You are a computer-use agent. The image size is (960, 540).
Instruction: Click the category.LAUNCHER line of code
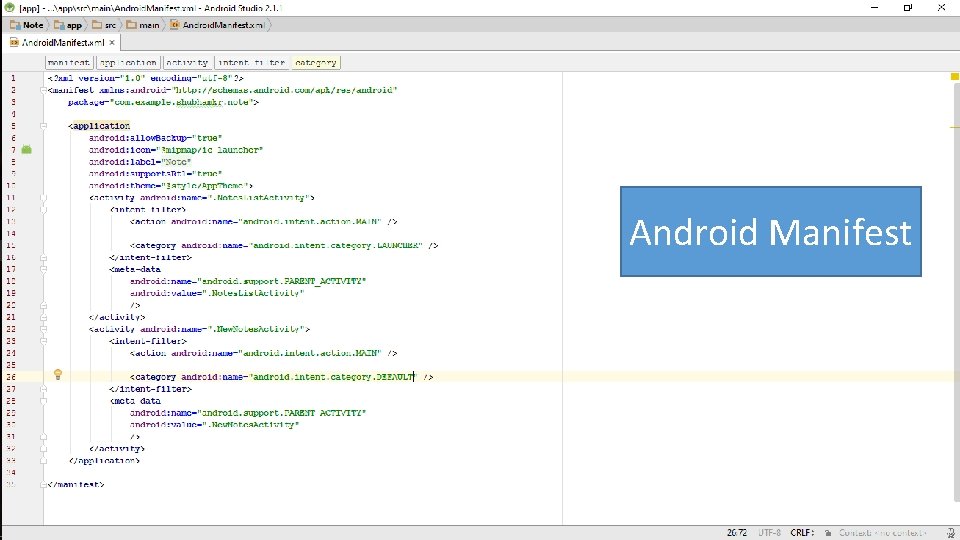284,246
